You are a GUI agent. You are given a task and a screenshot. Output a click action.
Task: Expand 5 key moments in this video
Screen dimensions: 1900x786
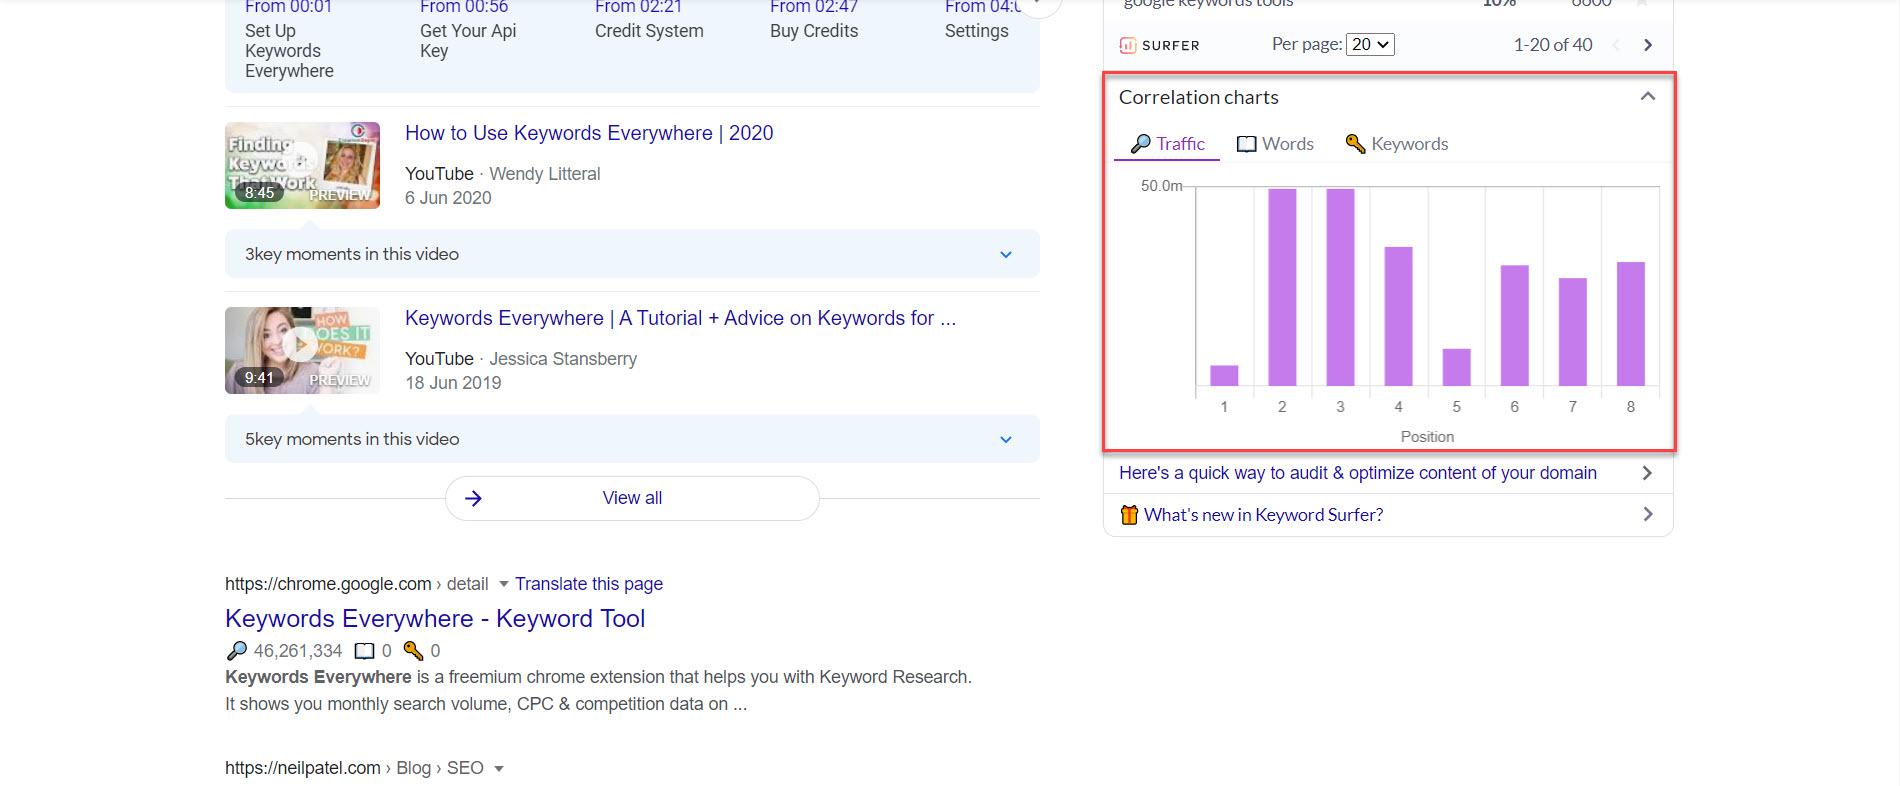click(1006, 440)
